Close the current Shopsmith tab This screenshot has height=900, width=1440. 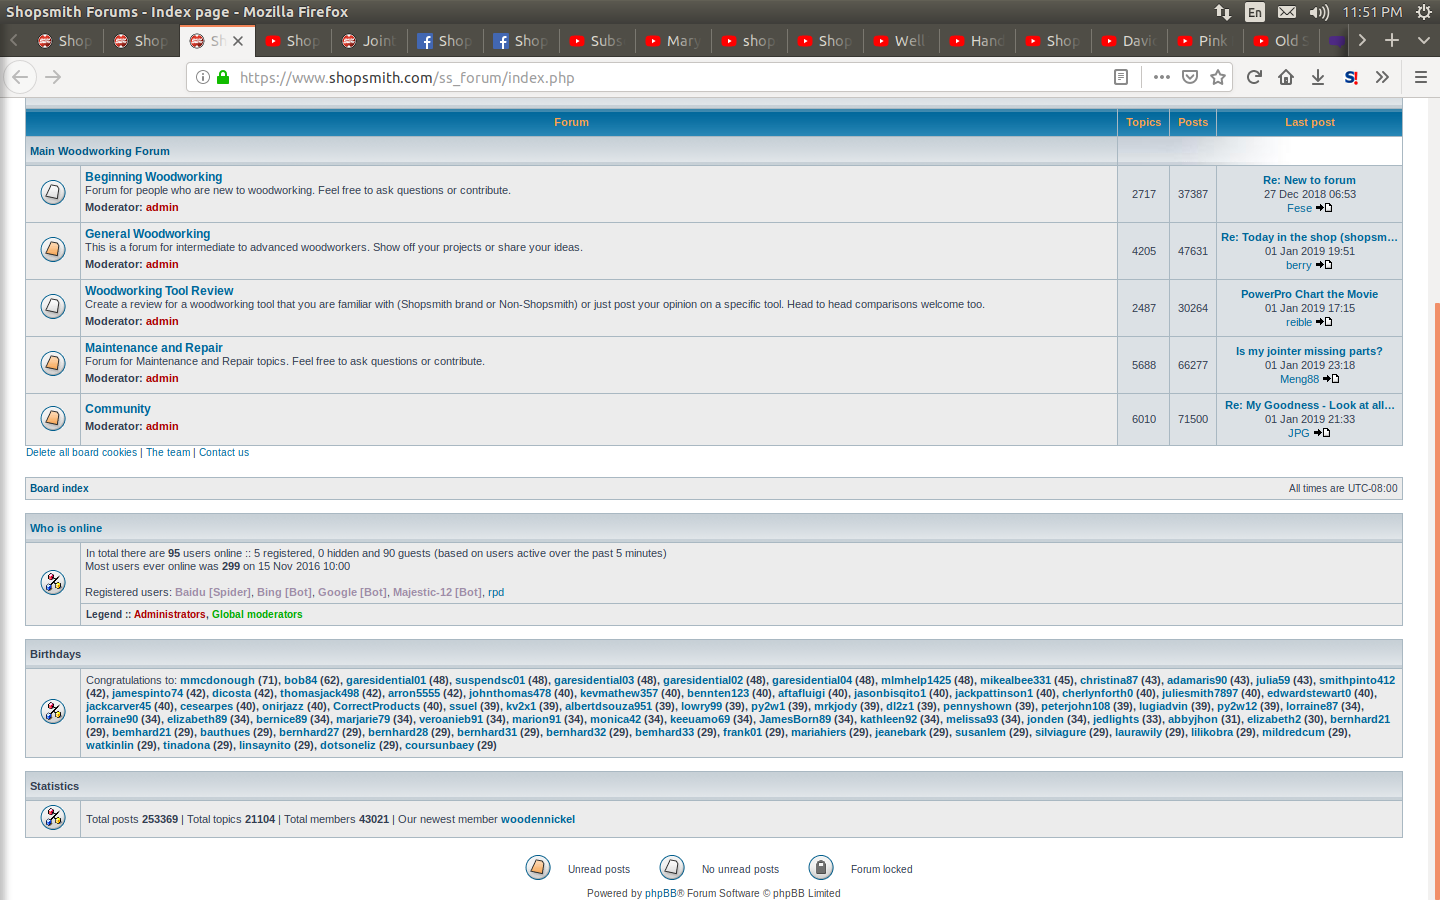tap(238, 41)
